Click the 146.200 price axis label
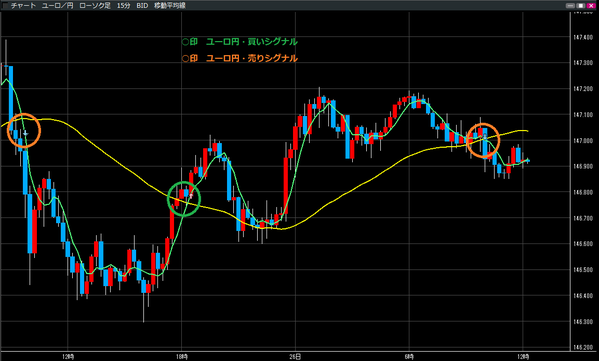This screenshot has width=599, height=361. (x=583, y=348)
